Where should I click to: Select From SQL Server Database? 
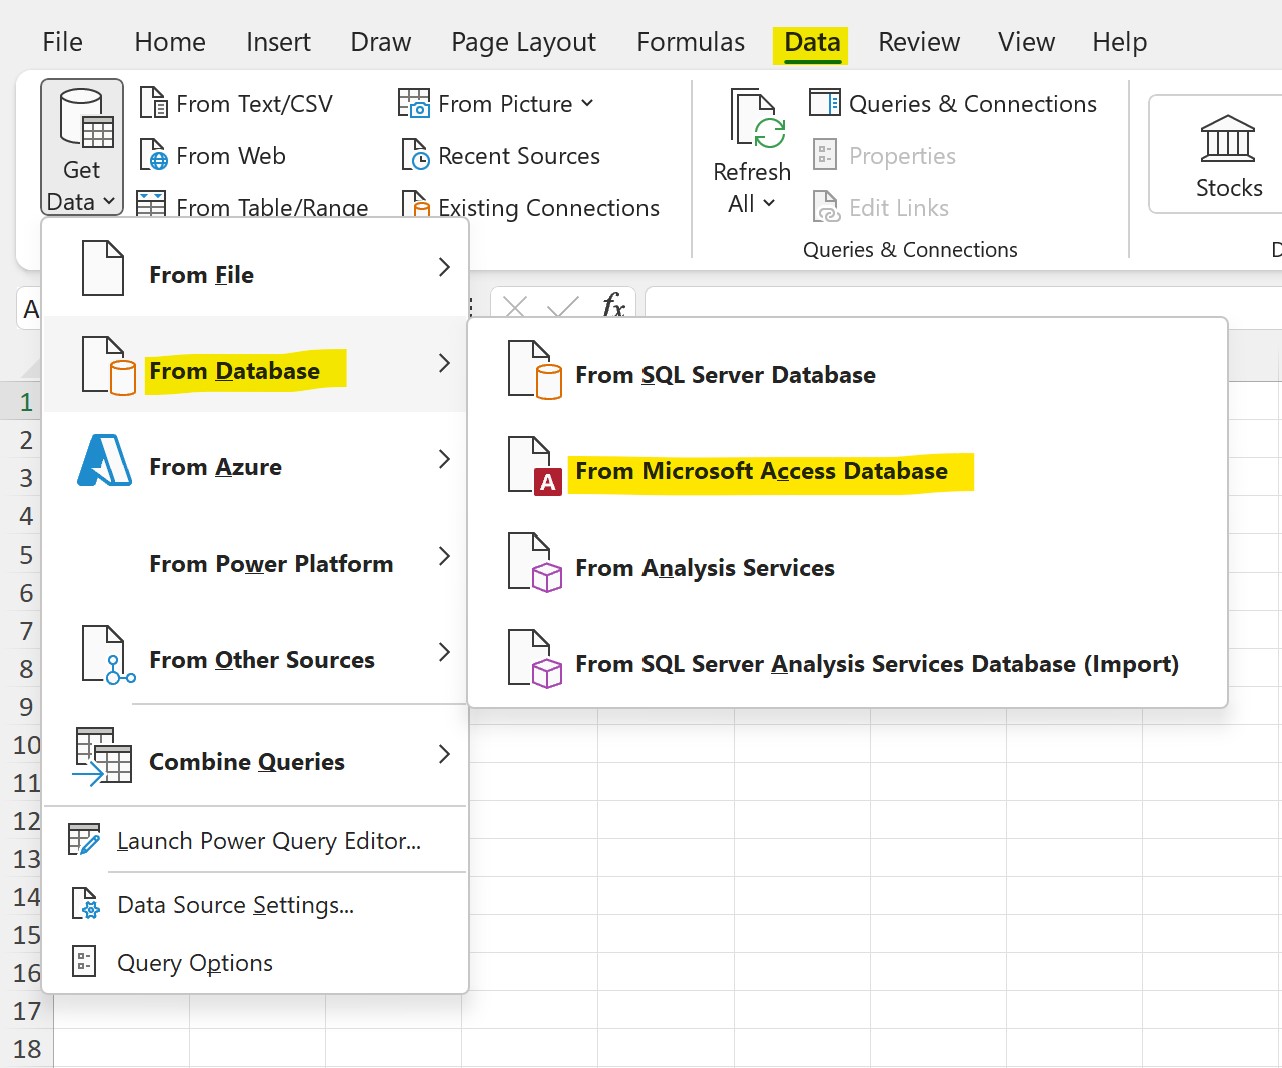click(x=725, y=374)
